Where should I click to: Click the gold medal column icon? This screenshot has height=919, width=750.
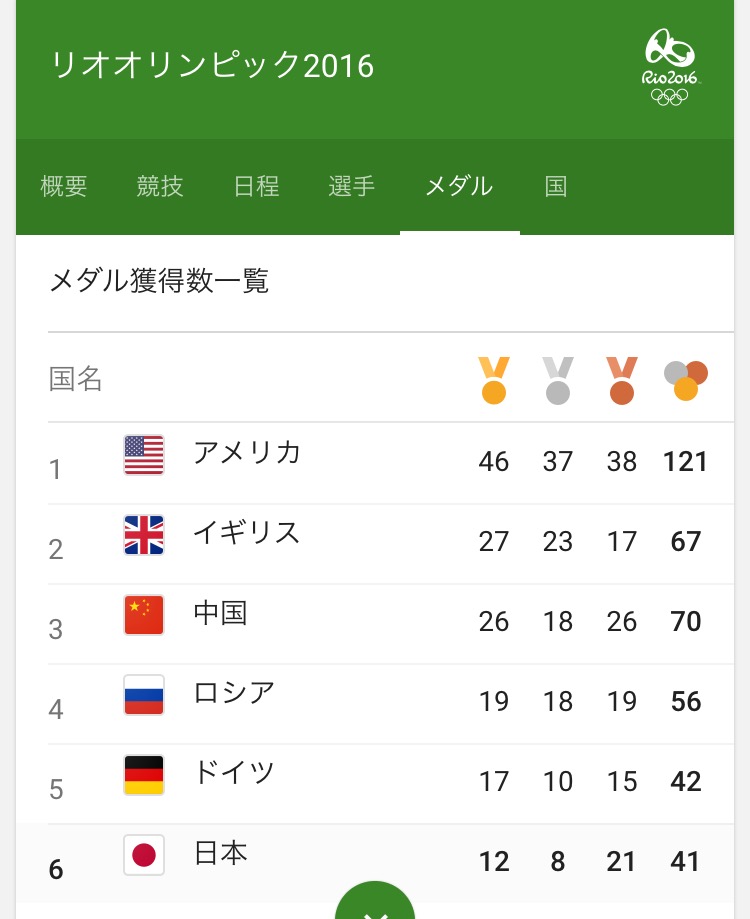494,380
